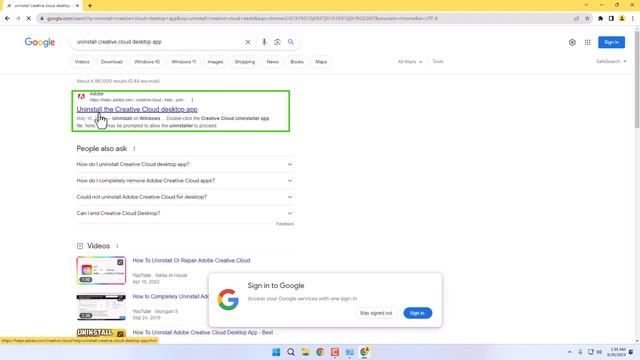Image resolution: width=640 pixels, height=360 pixels.
Task: Toggle the Chrome side panel icon
Action: [x=611, y=18]
